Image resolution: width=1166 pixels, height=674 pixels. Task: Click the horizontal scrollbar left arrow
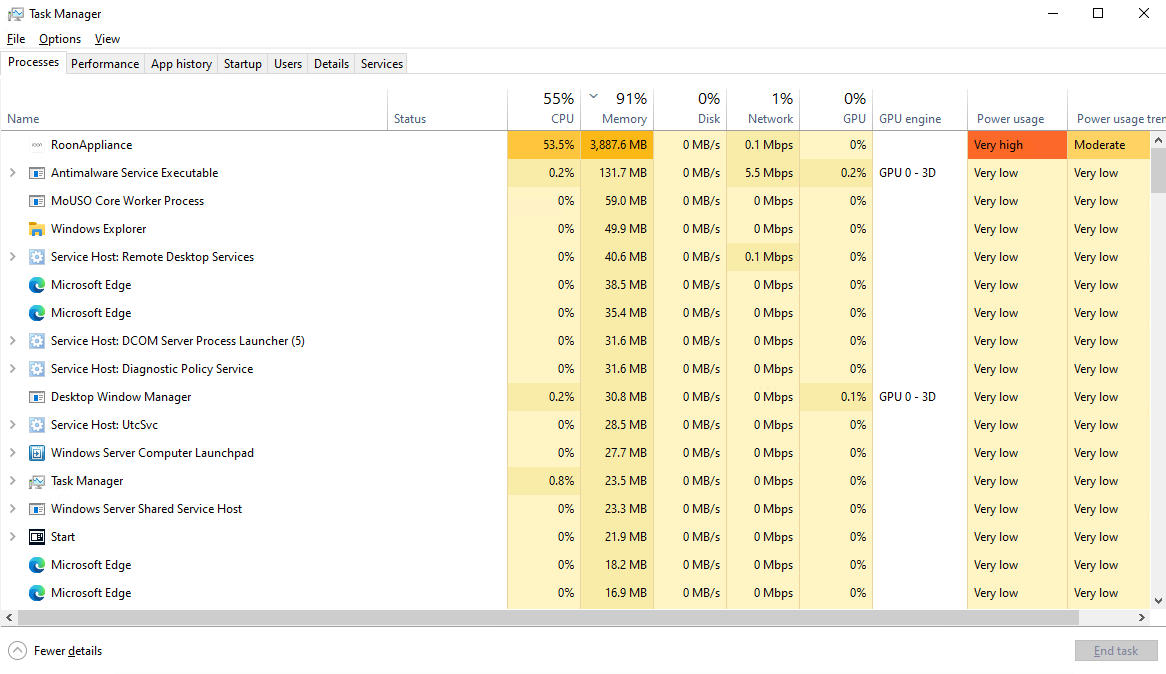click(9, 617)
